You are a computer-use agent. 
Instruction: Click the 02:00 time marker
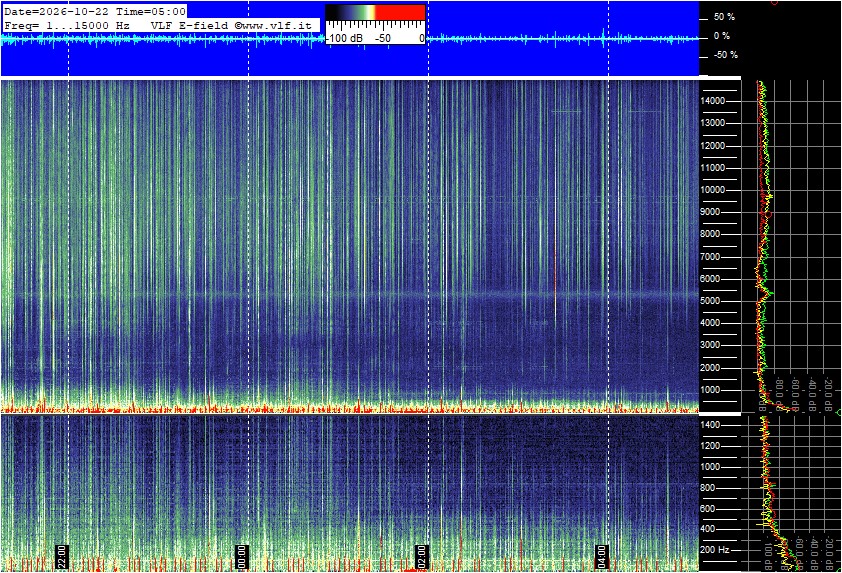click(423, 556)
